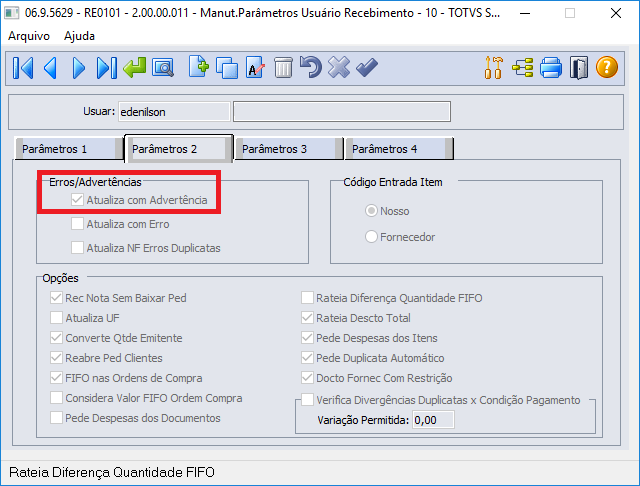This screenshot has width=640, height=486.
Task: Close the Manut.Parâmetros window
Action: [616, 13]
